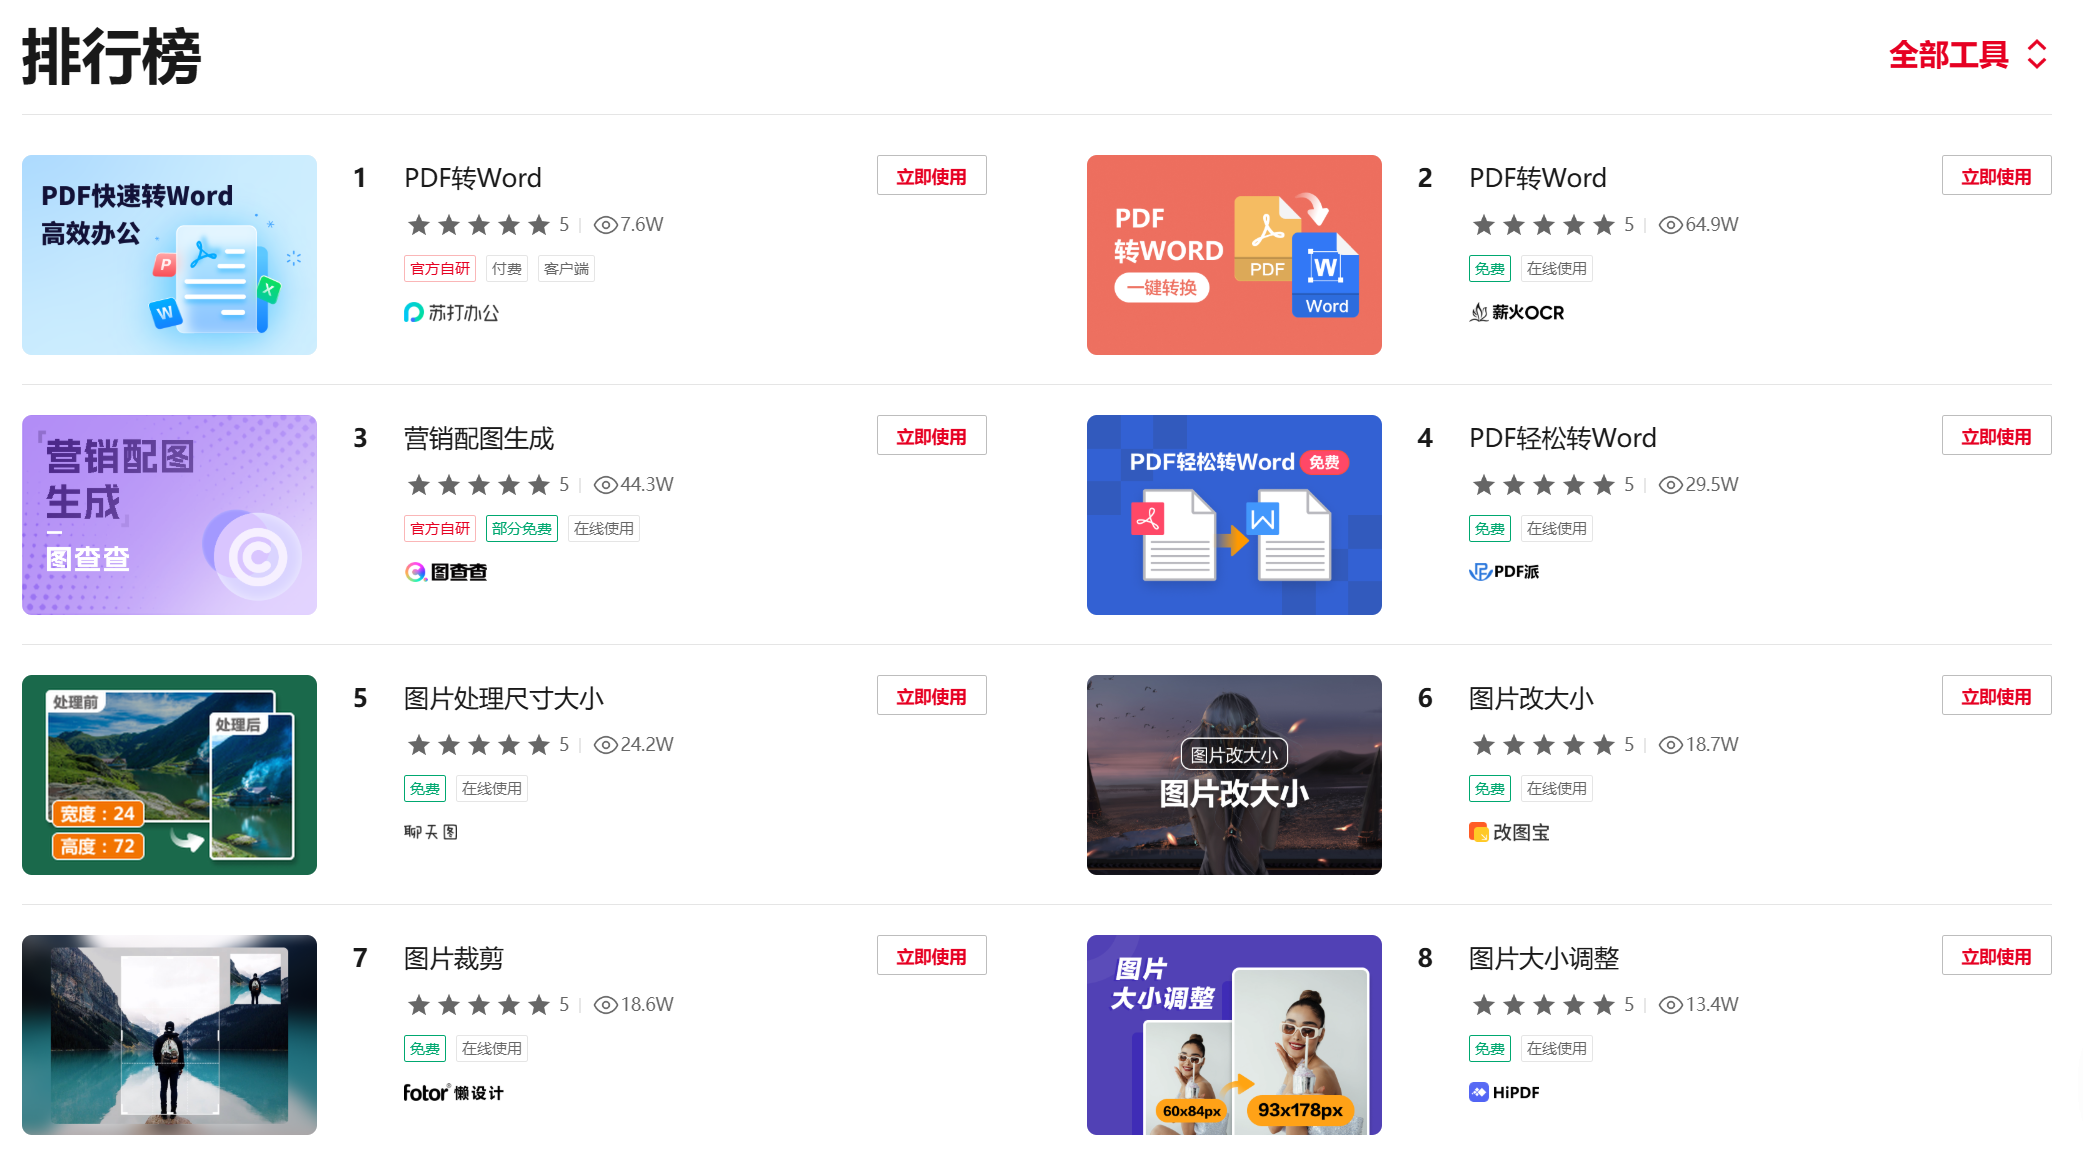
Task: Open the dark 图片改大小 thumbnail
Action: 1234,775
